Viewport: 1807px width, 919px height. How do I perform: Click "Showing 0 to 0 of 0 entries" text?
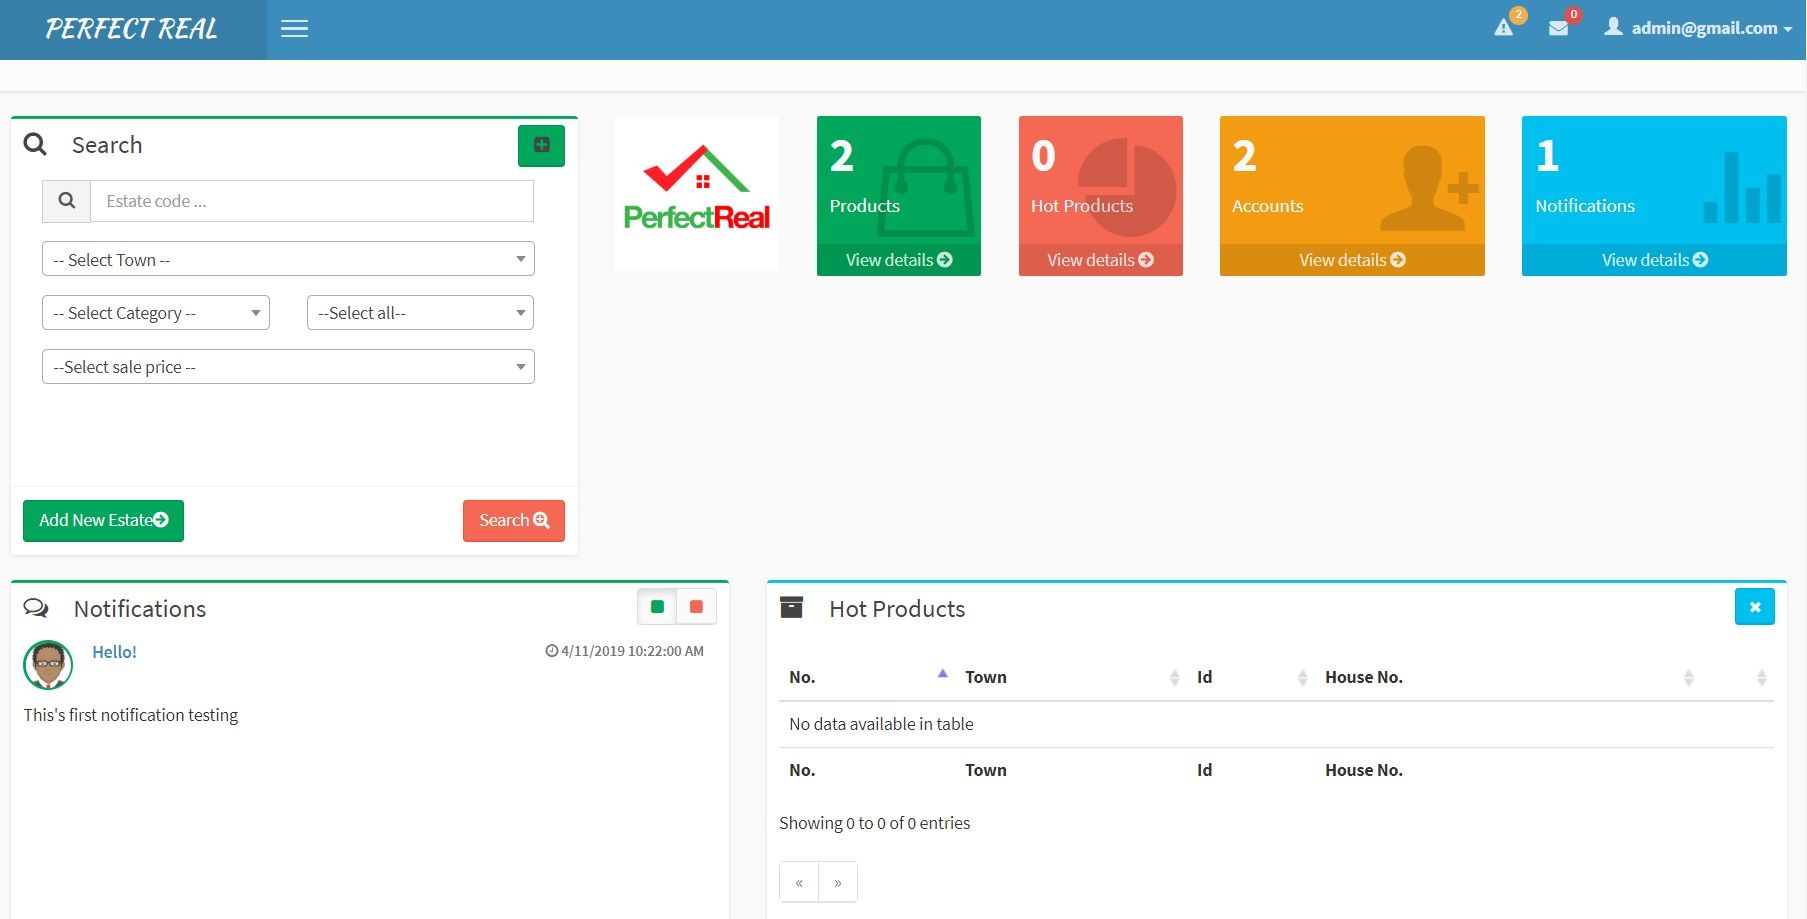(875, 823)
